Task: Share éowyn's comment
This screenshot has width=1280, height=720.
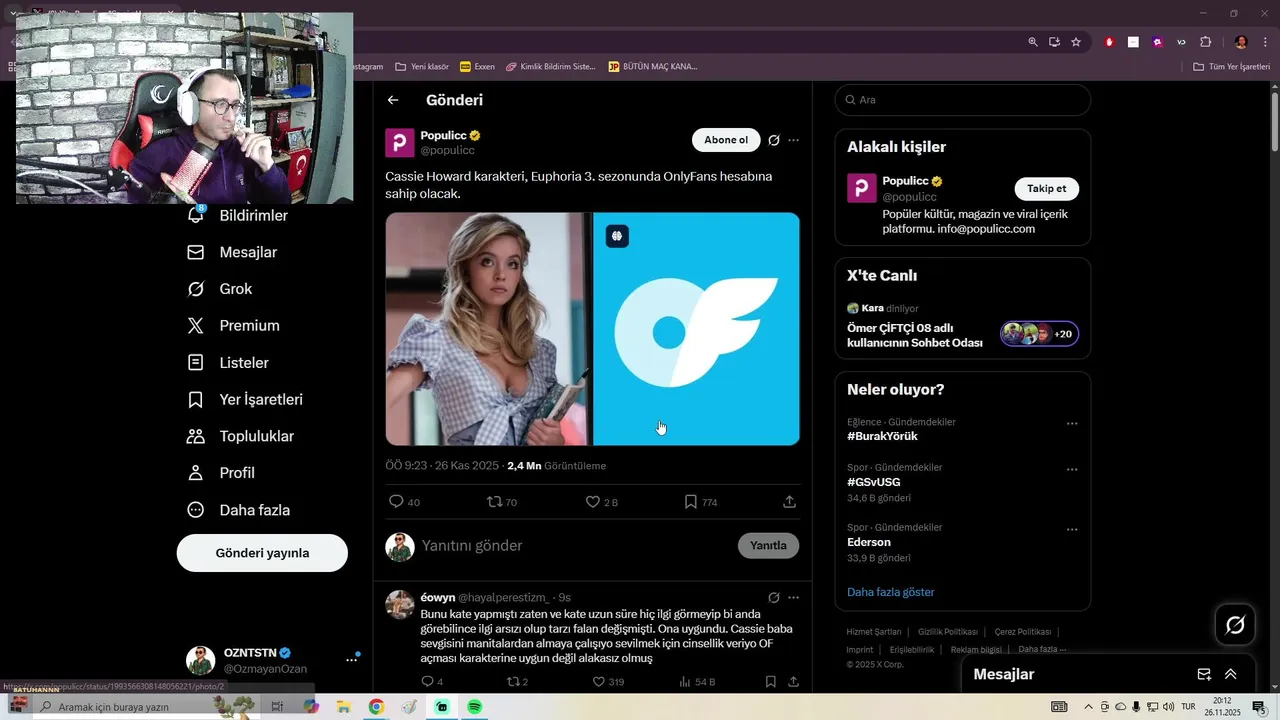Action: [793, 682]
